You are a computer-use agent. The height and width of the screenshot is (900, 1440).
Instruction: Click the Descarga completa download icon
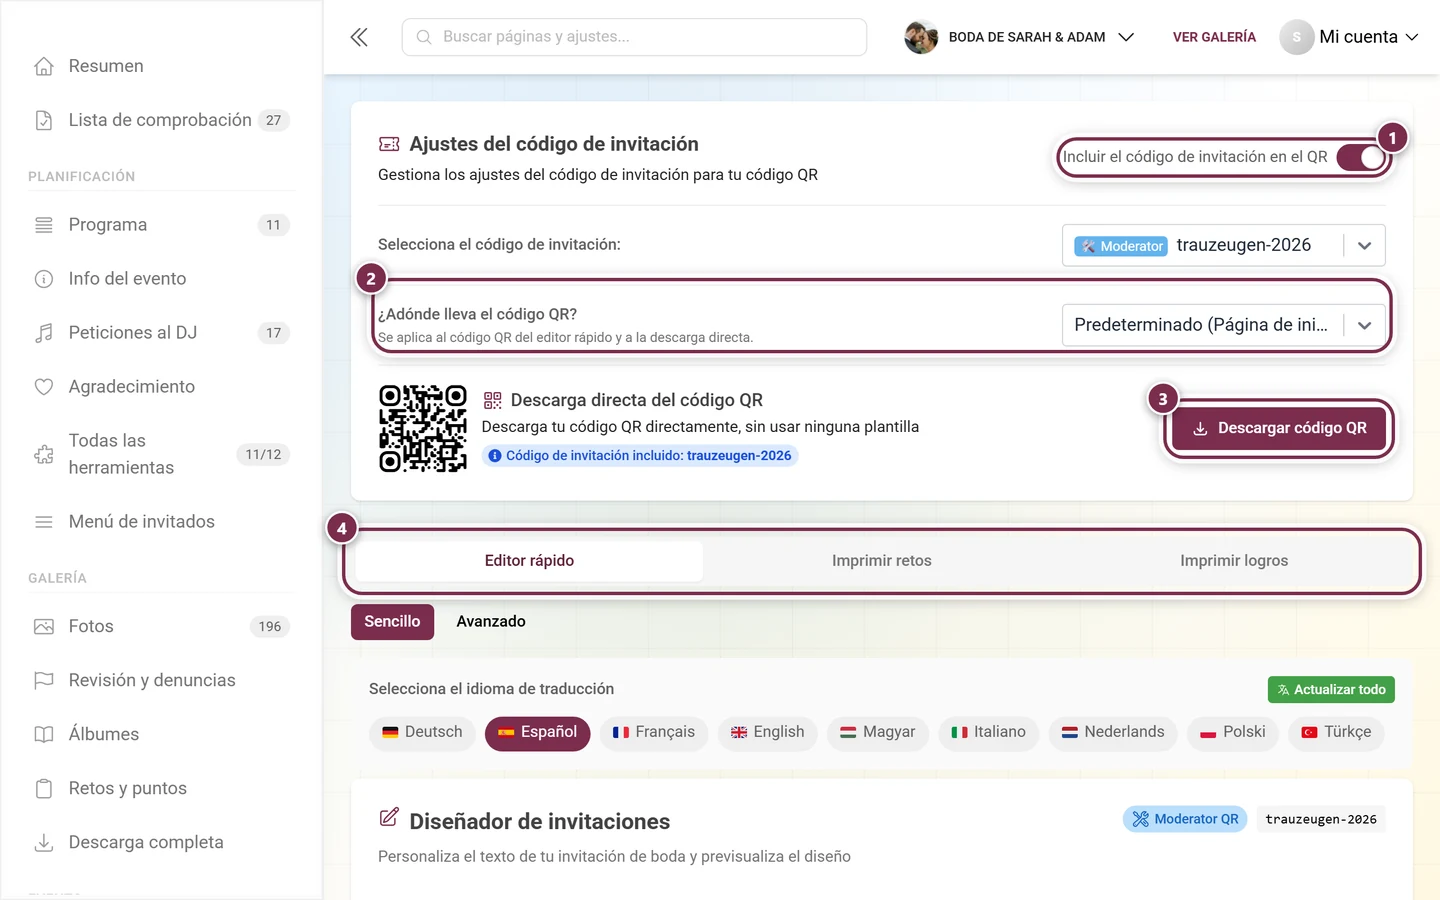(44, 843)
